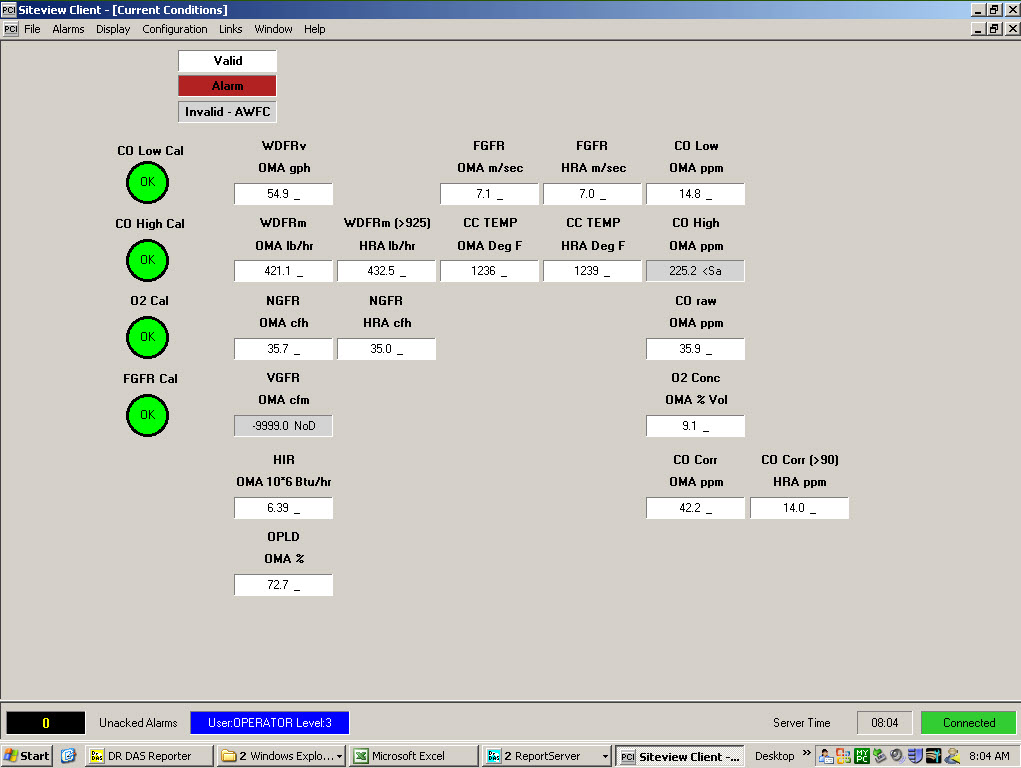Click the PCI icon in the title bar
Viewport: 1021px width, 768px height.
(x=9, y=9)
